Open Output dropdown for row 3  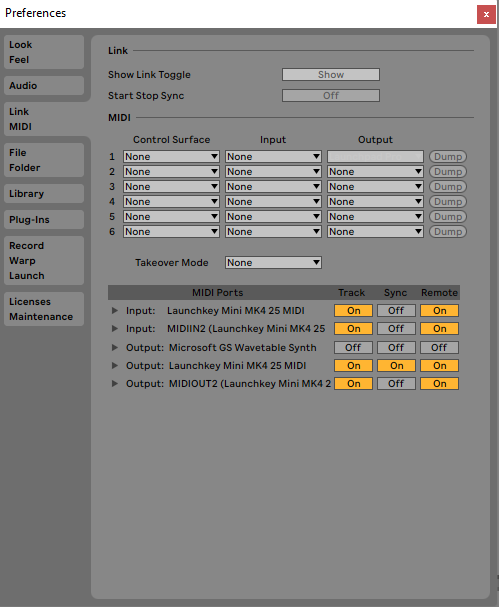click(375, 187)
